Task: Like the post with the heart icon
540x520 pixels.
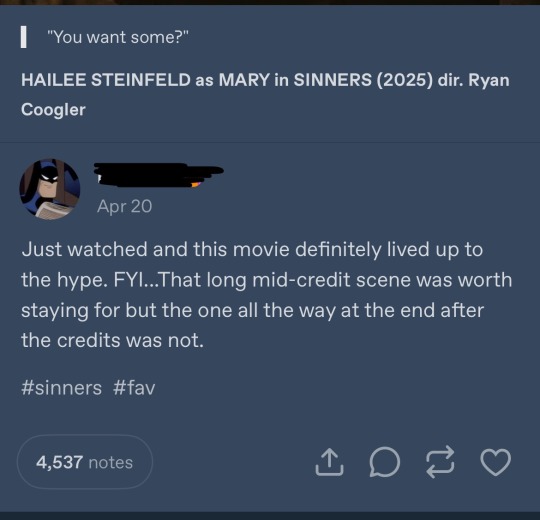Action: point(496,462)
